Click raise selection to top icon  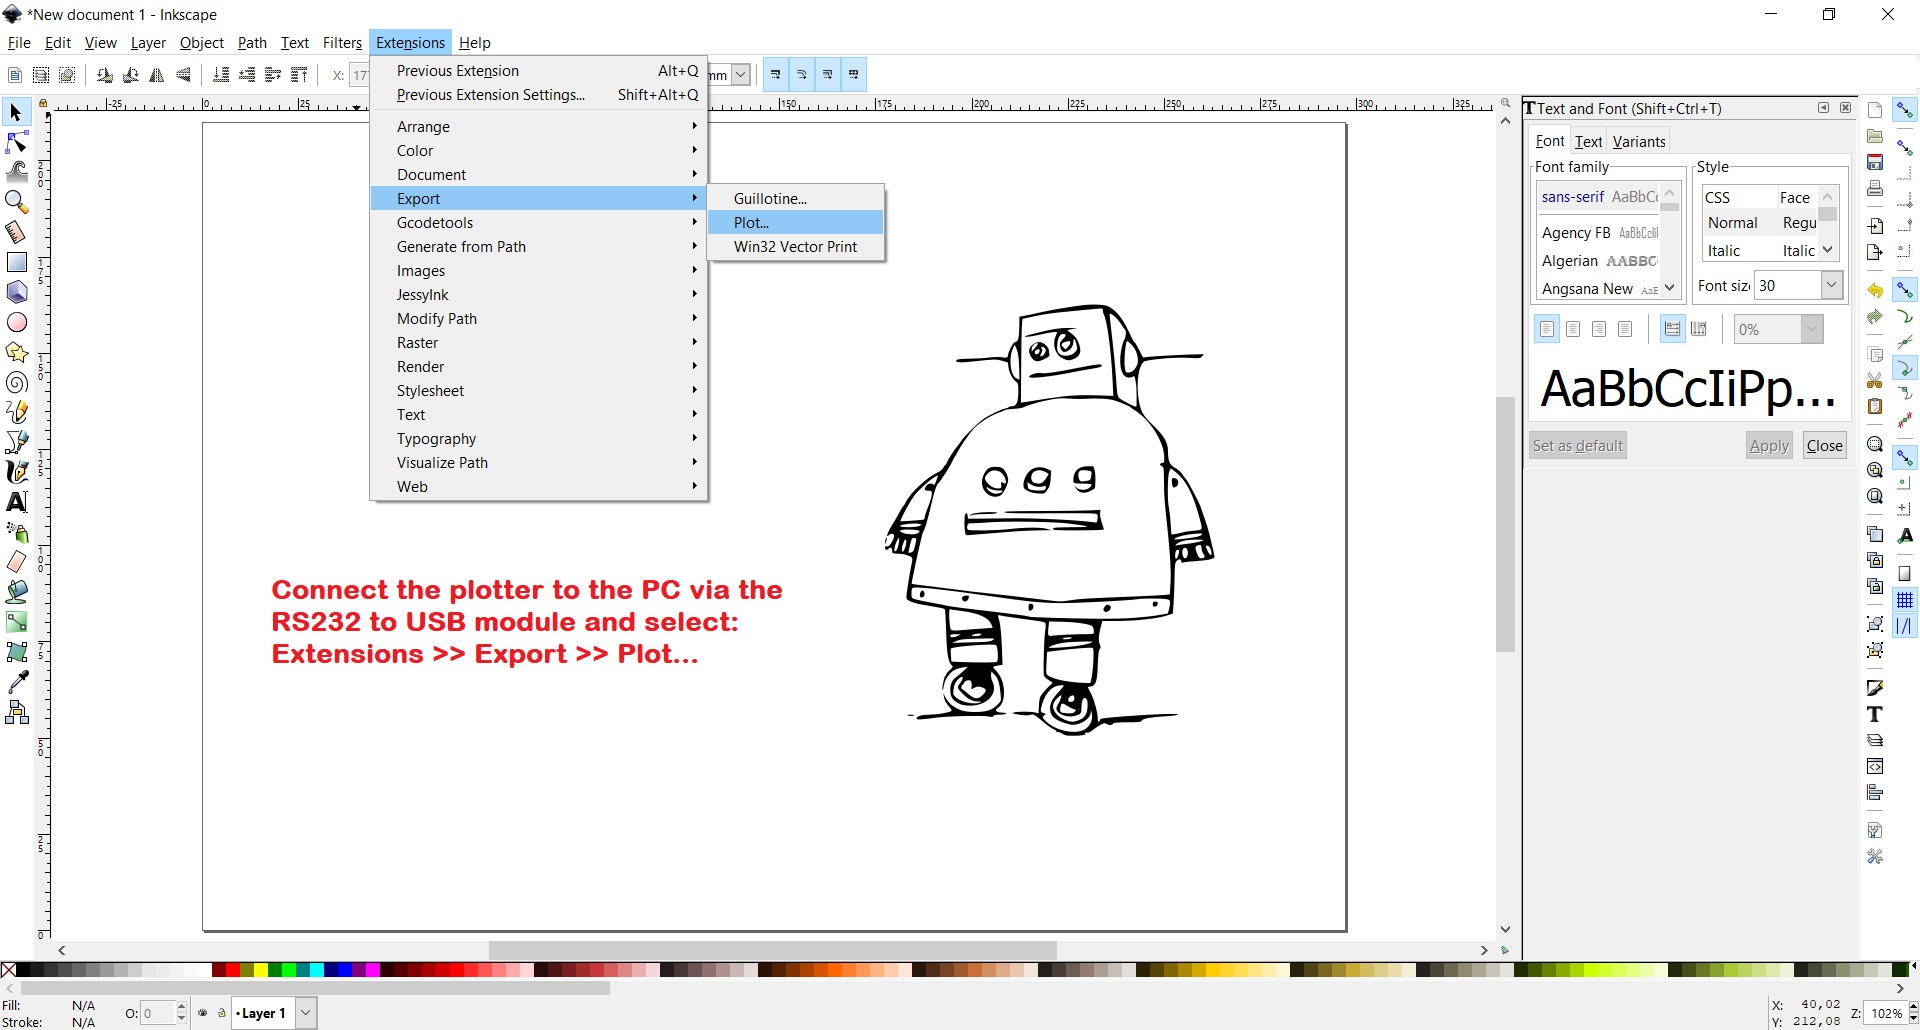click(x=299, y=75)
